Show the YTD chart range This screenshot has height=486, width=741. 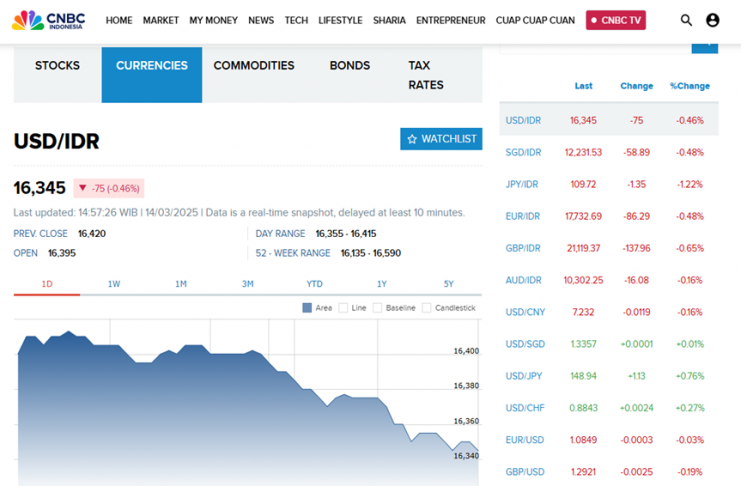(x=314, y=284)
